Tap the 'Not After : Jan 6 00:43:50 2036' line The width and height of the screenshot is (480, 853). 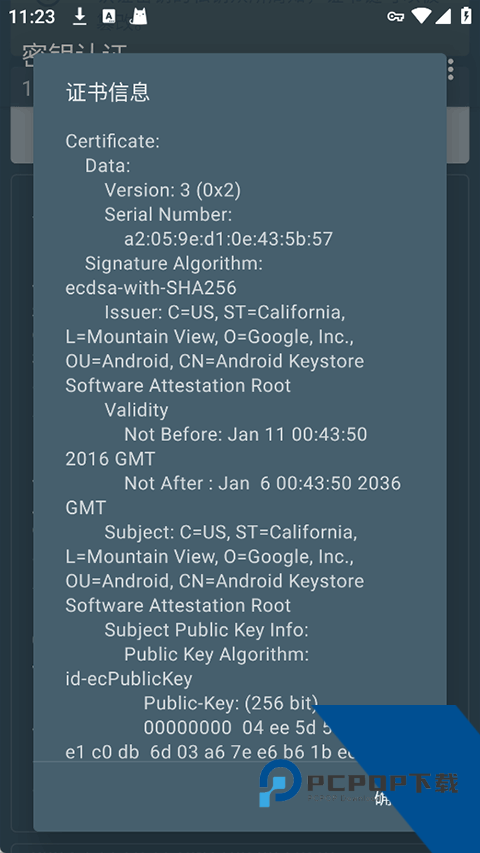tap(263, 483)
